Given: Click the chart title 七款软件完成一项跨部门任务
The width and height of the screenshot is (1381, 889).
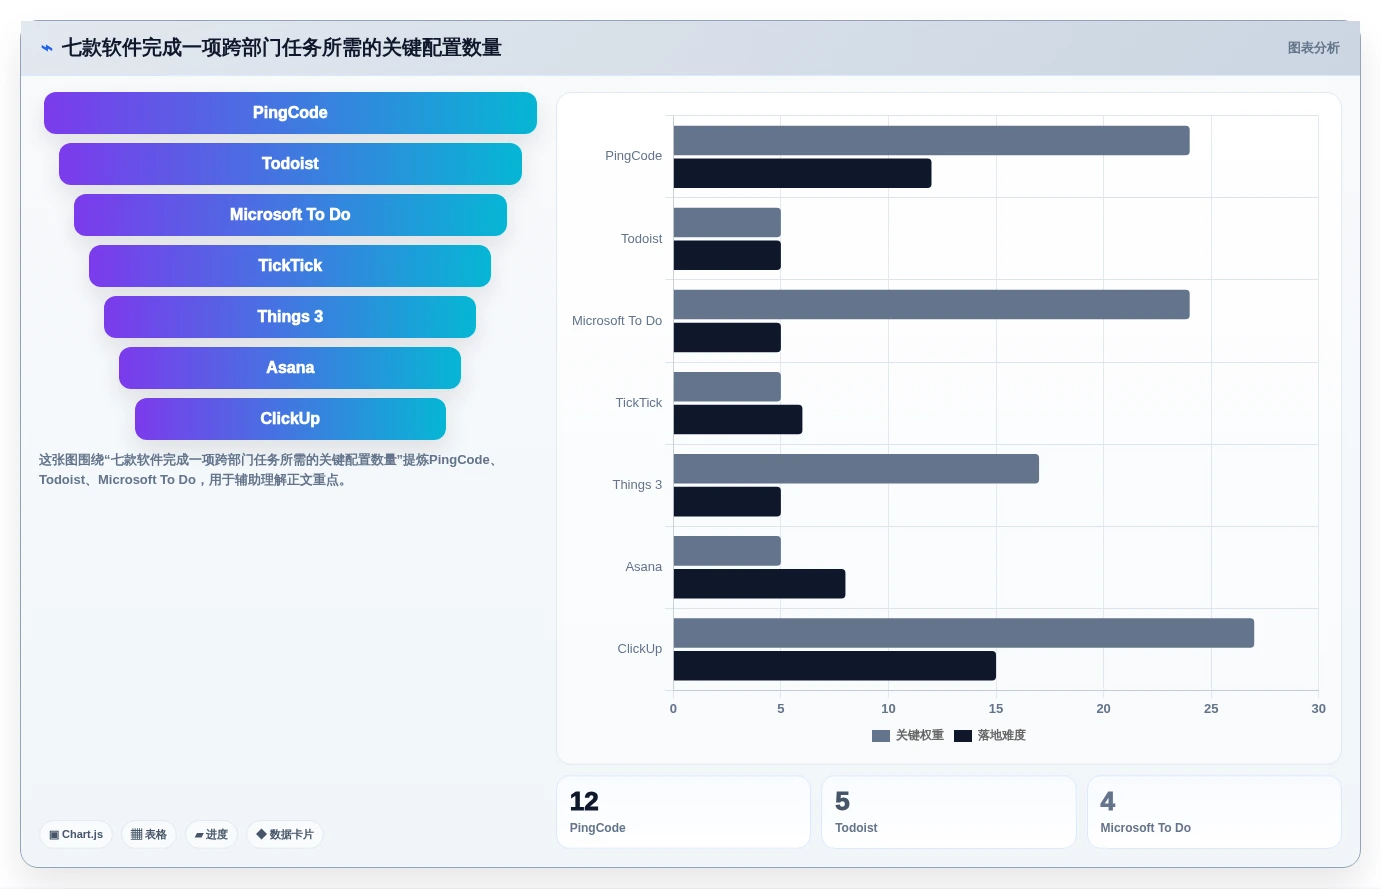Looking at the screenshot, I should pyautogui.click(x=281, y=48).
